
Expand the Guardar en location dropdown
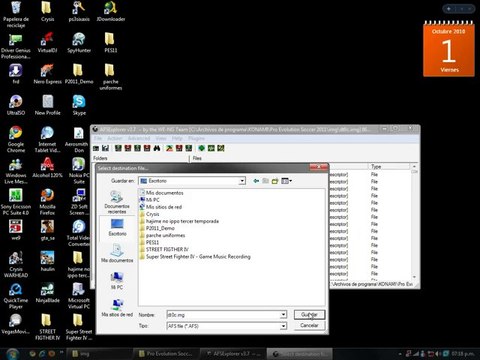click(x=242, y=181)
